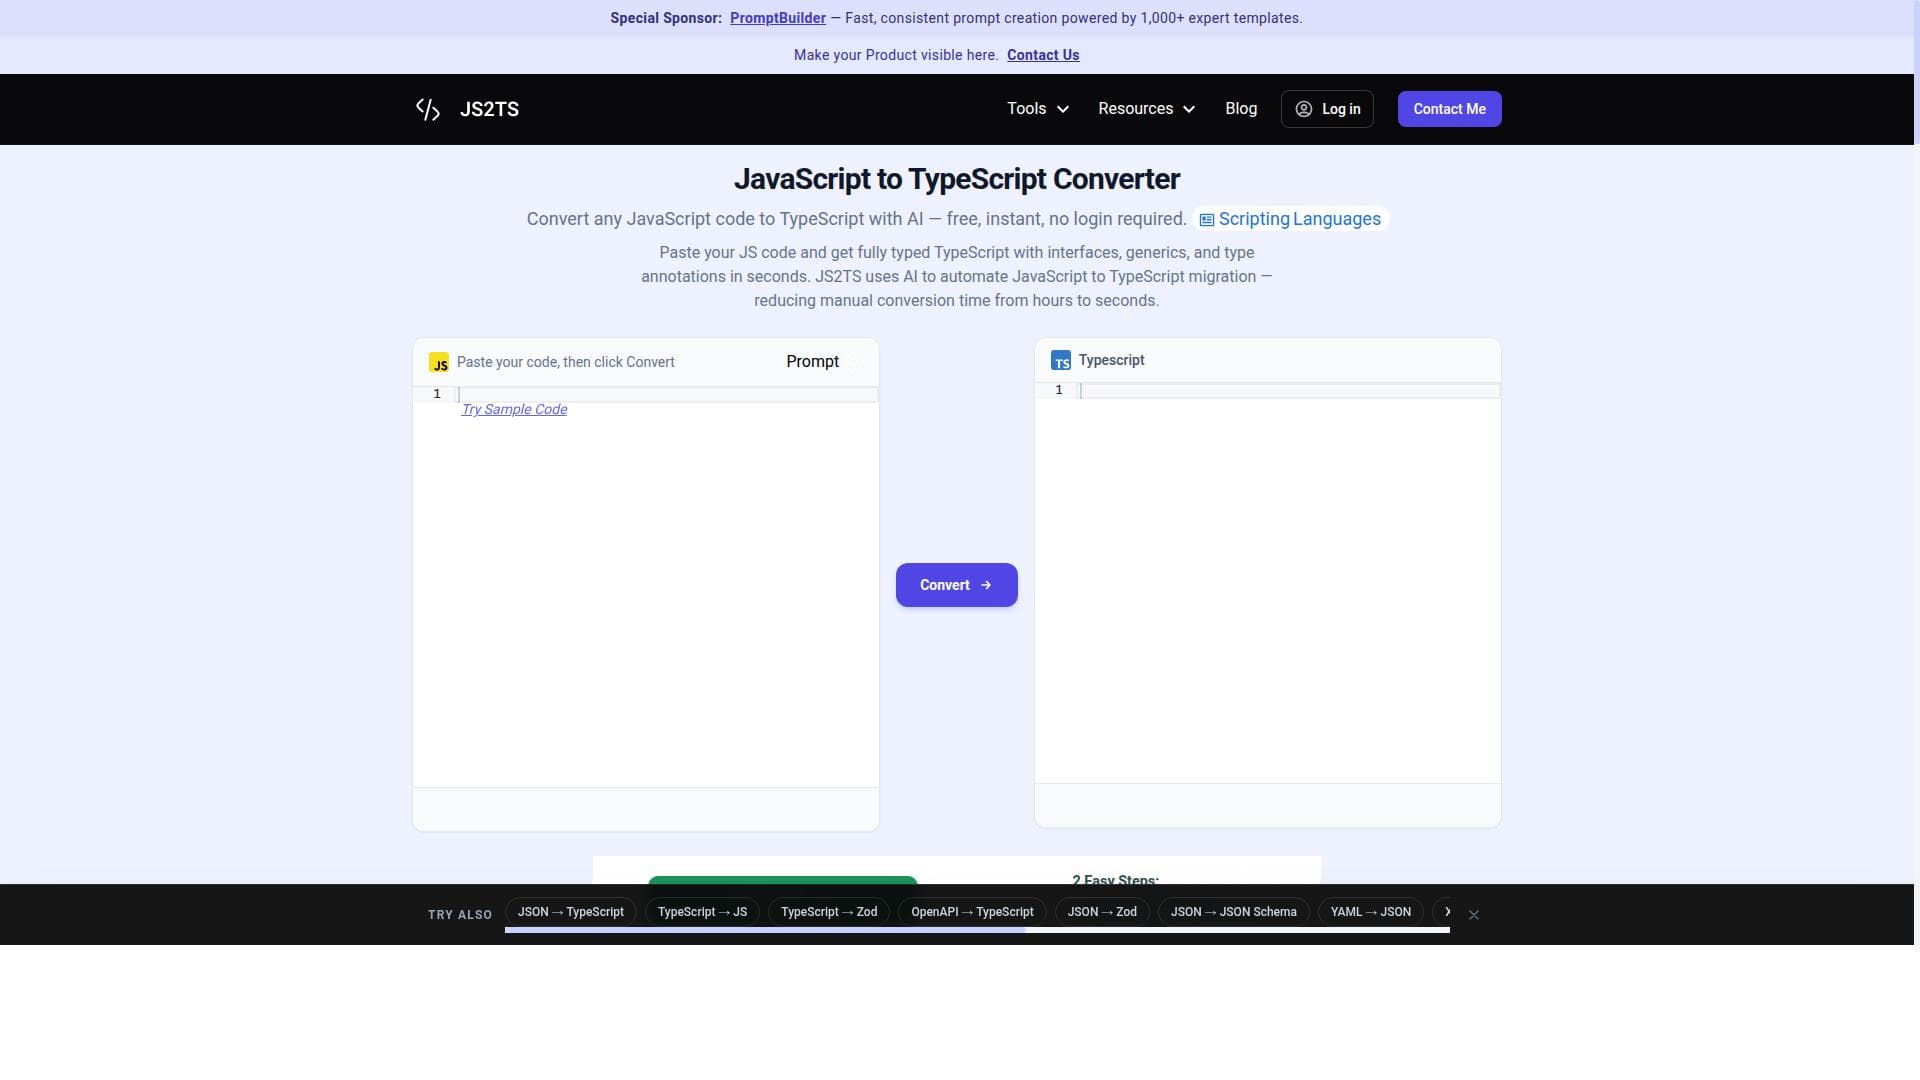1920x1080 pixels.
Task: Select JSON → JSON Schema chip
Action: click(1233, 912)
